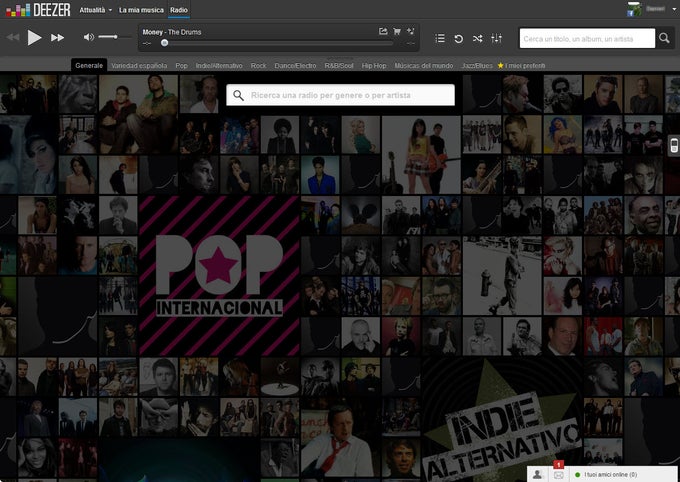Open the Pop Internacional radio tile
This screenshot has height=482, width=680.
click(x=219, y=276)
